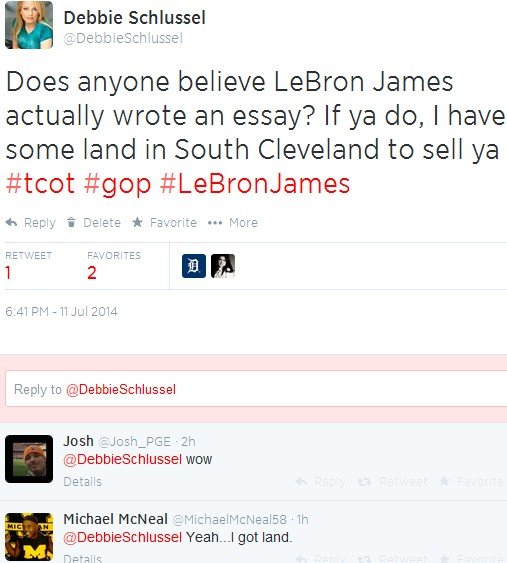Open Michael McNeal's profile name link
The height and width of the screenshot is (563, 507).
116,519
